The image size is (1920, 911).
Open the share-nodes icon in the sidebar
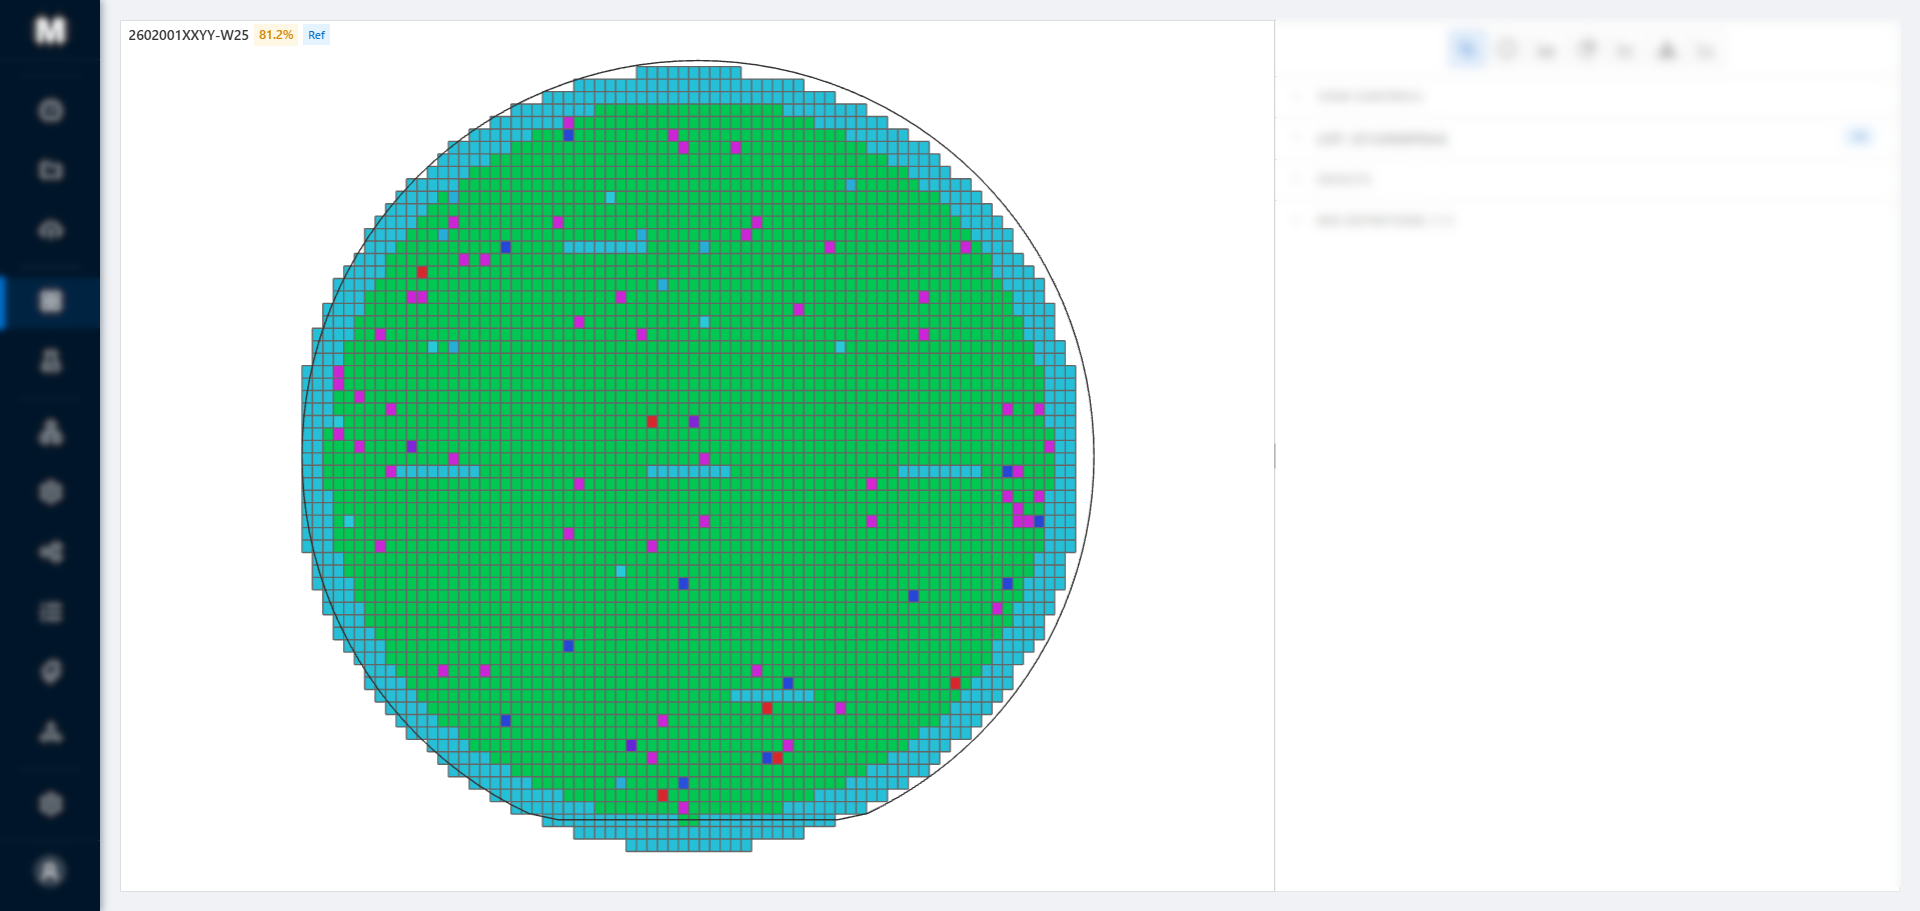tap(51, 552)
